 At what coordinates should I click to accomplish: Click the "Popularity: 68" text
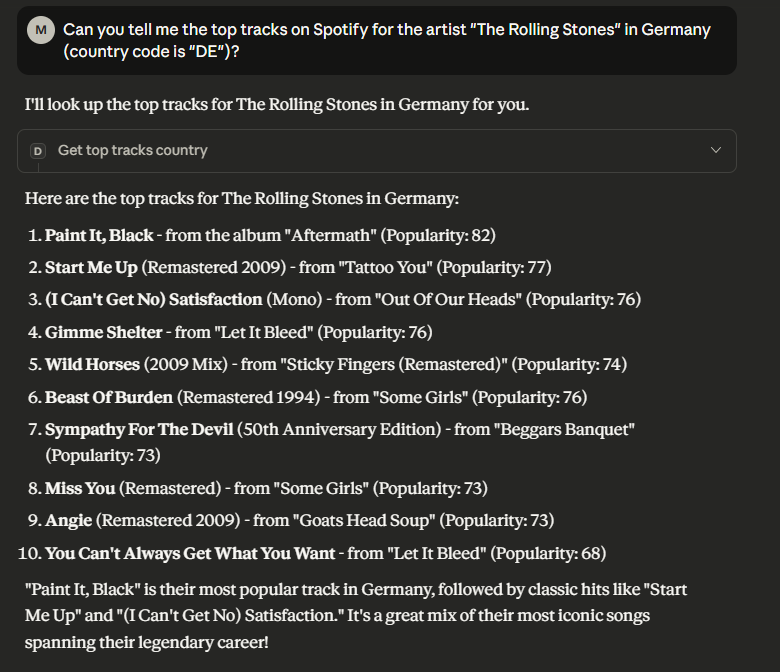click(x=548, y=553)
